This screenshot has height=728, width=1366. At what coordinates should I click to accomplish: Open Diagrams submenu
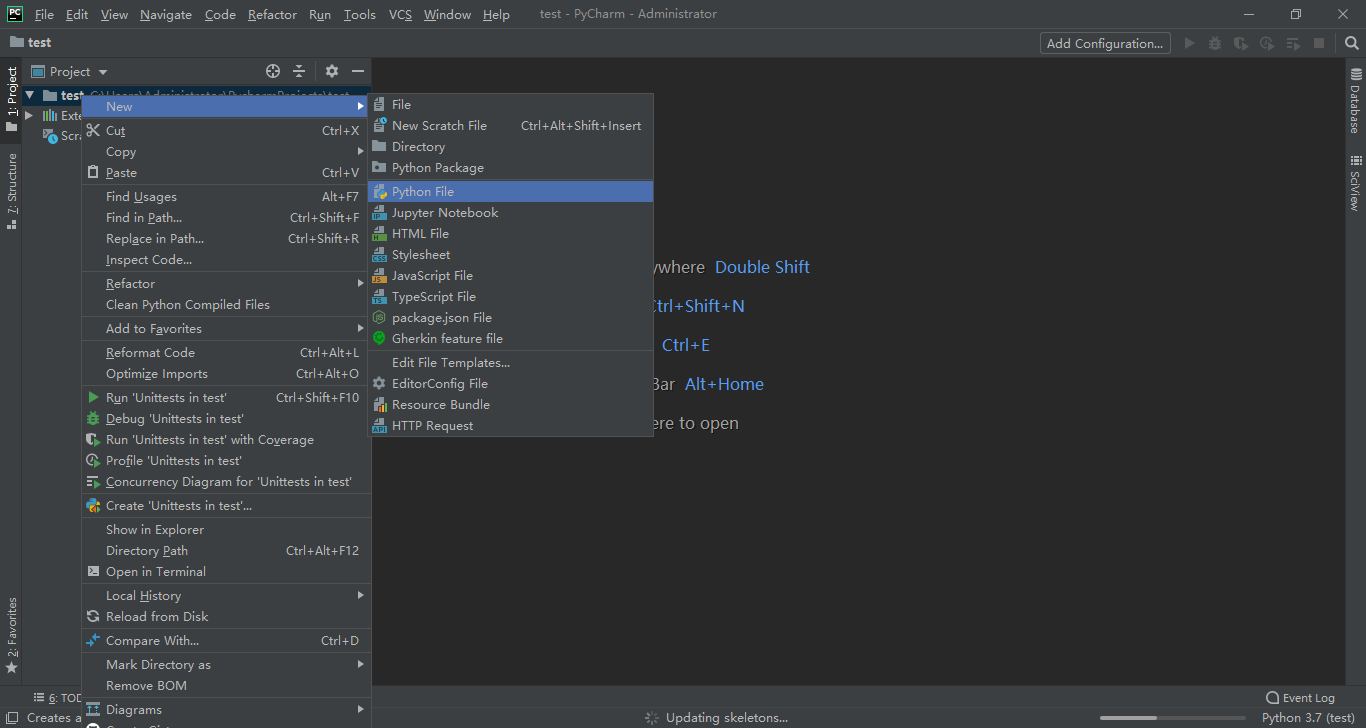pyautogui.click(x=226, y=709)
